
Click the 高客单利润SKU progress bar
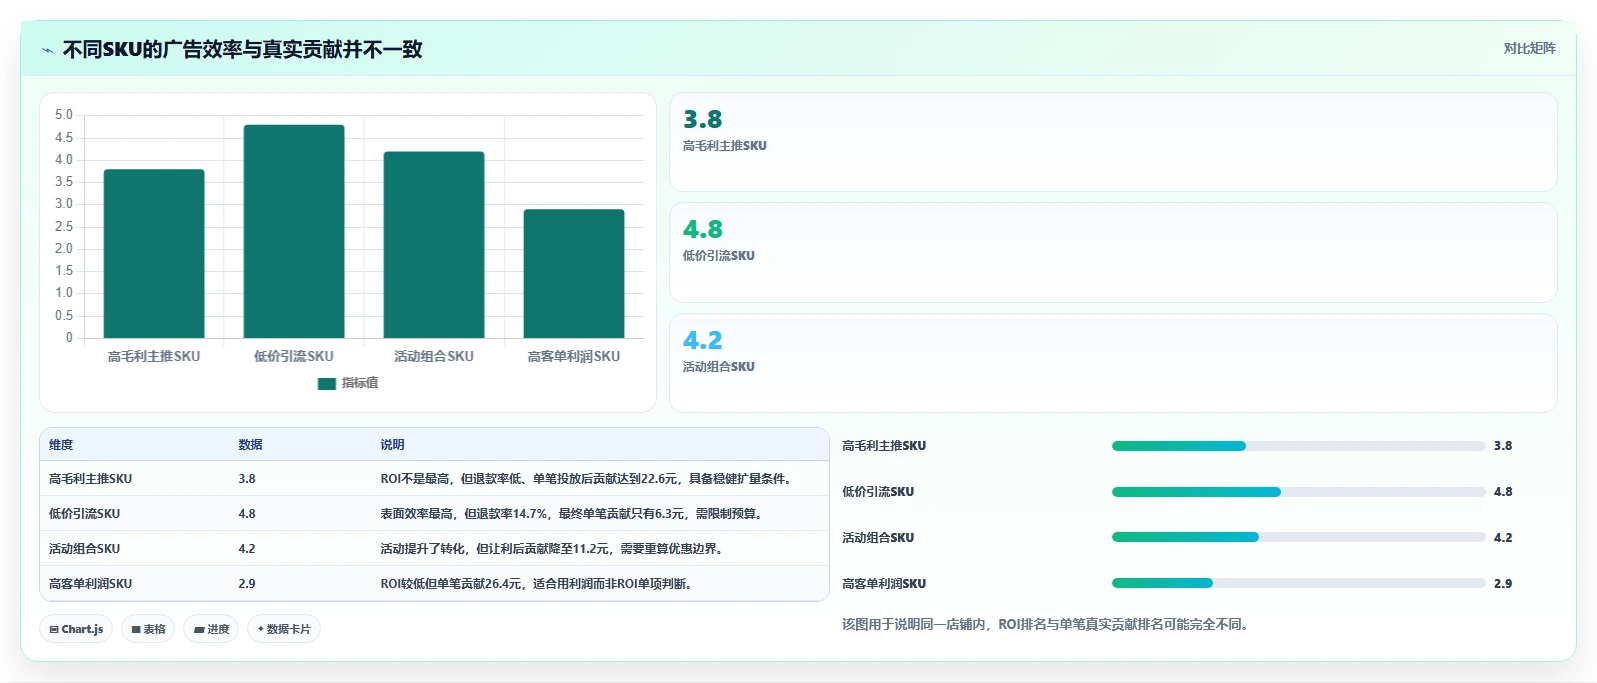(1298, 583)
